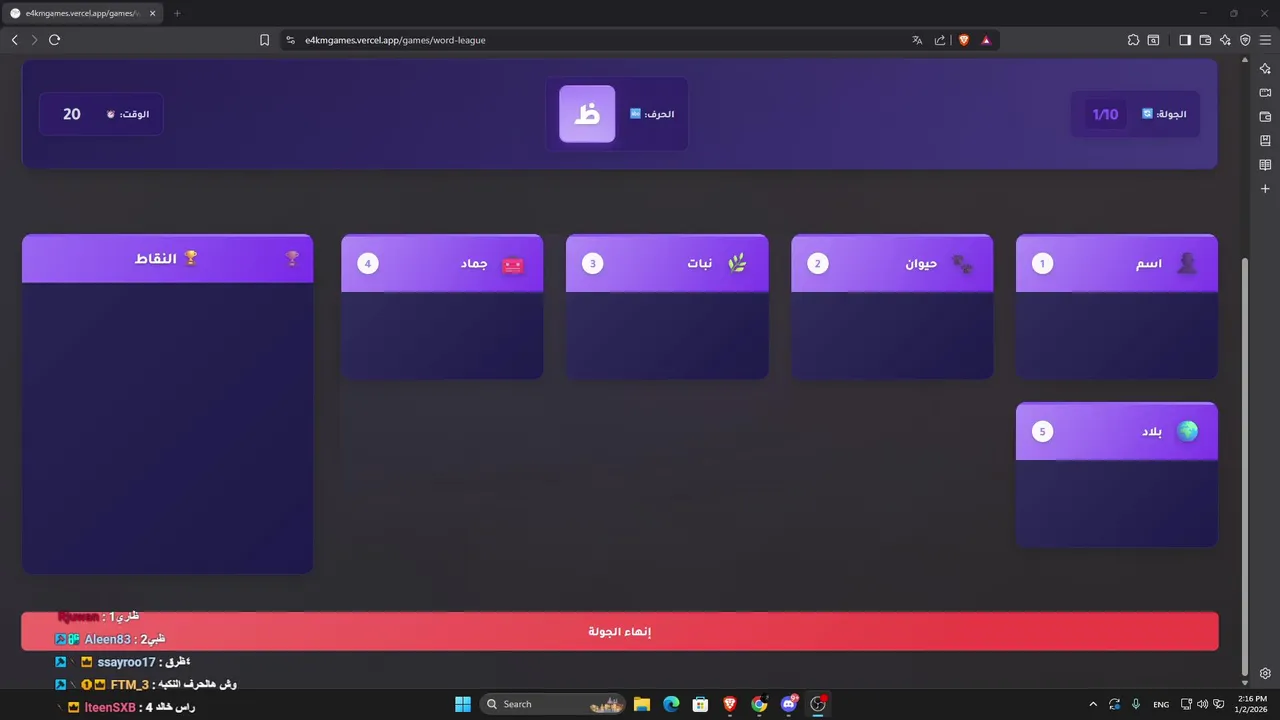Click the ENG language indicator
1280x720 pixels.
coord(1161,704)
